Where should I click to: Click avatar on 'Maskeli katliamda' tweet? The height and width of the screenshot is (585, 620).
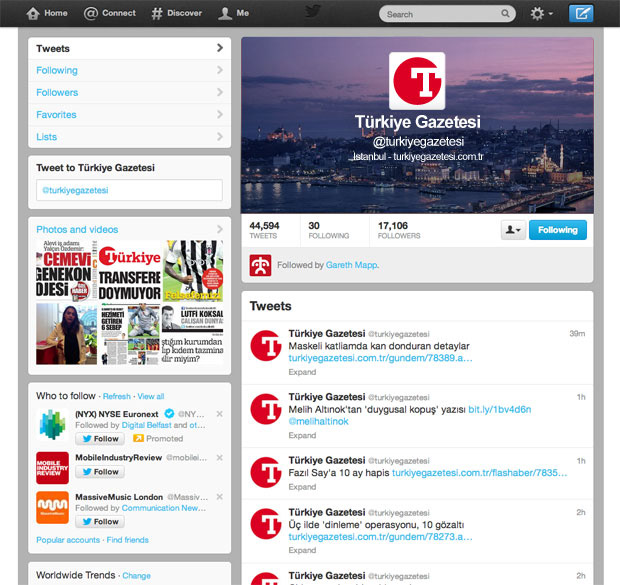click(266, 346)
